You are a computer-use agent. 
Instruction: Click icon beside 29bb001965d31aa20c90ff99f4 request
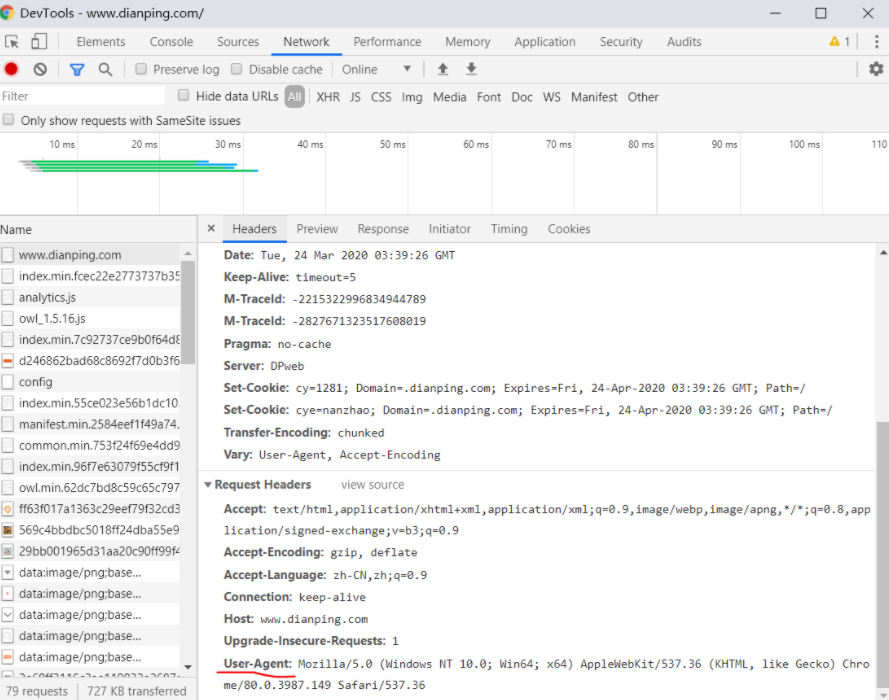tap(7, 551)
